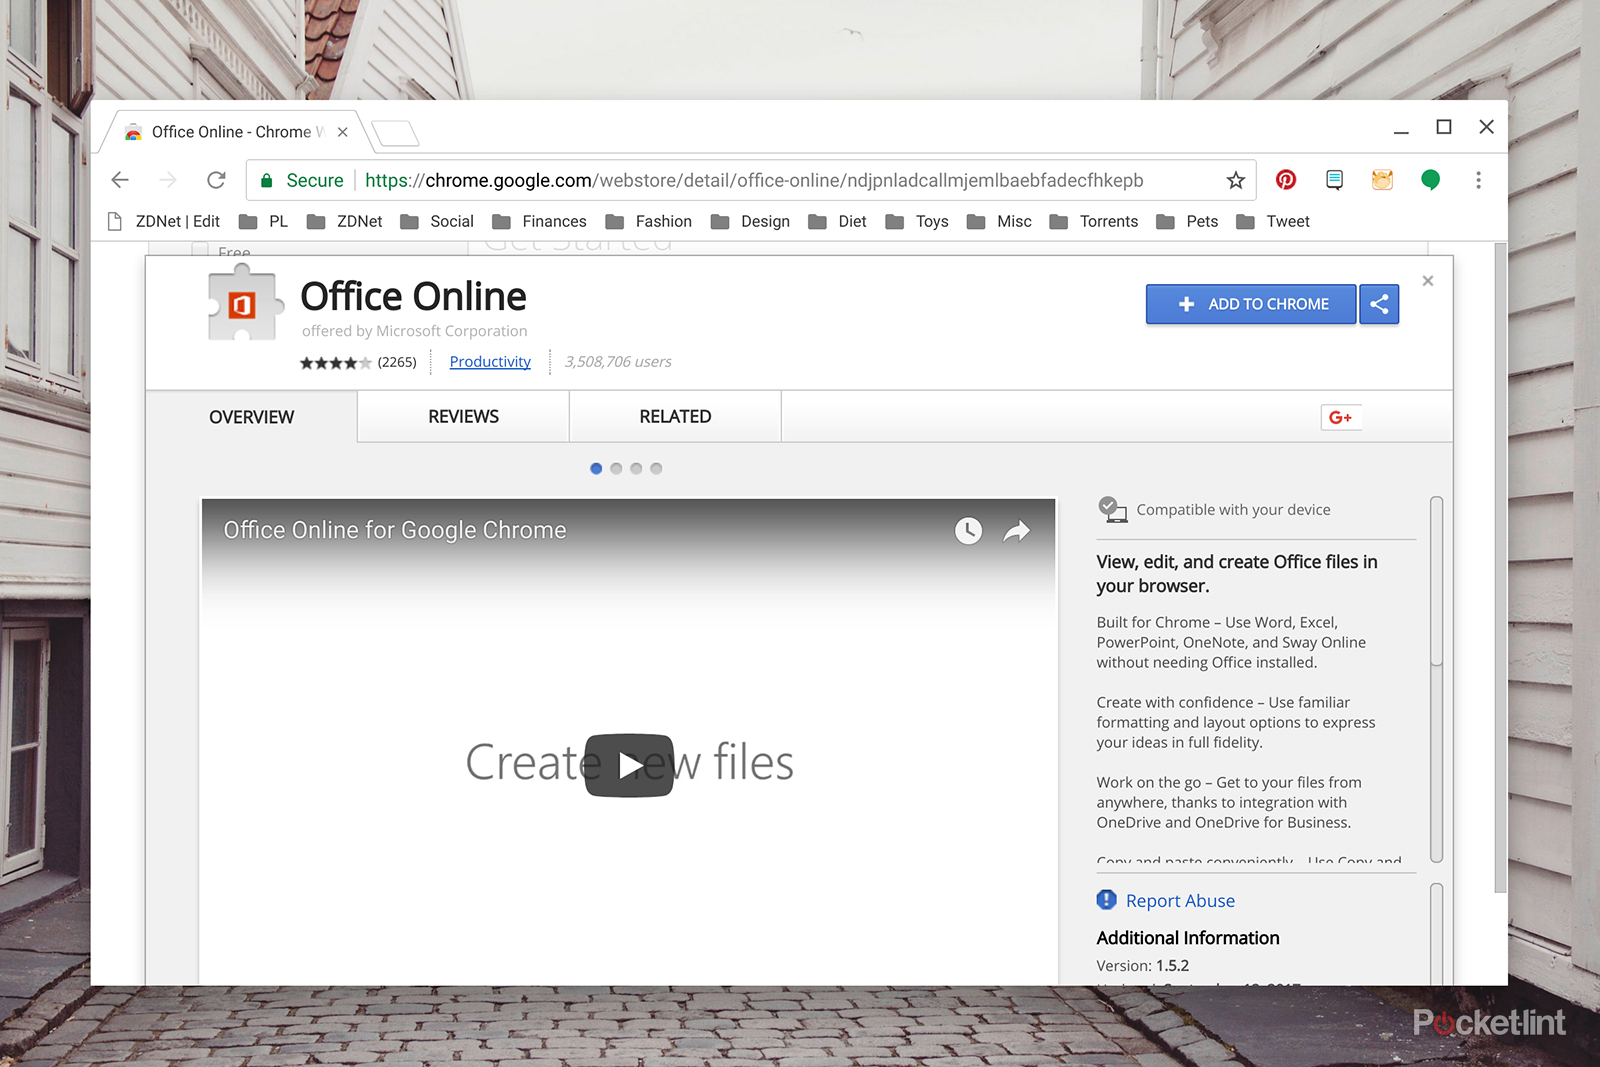Select the fourth carousel dot
This screenshot has height=1067, width=1600.
656,469
